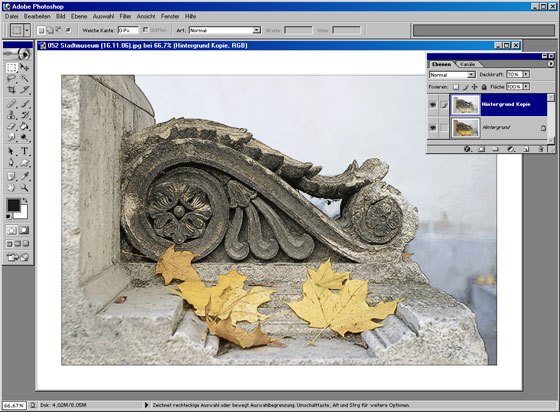Select the Lasso tool
Viewport: 560px width, 412px height.
click(x=11, y=78)
